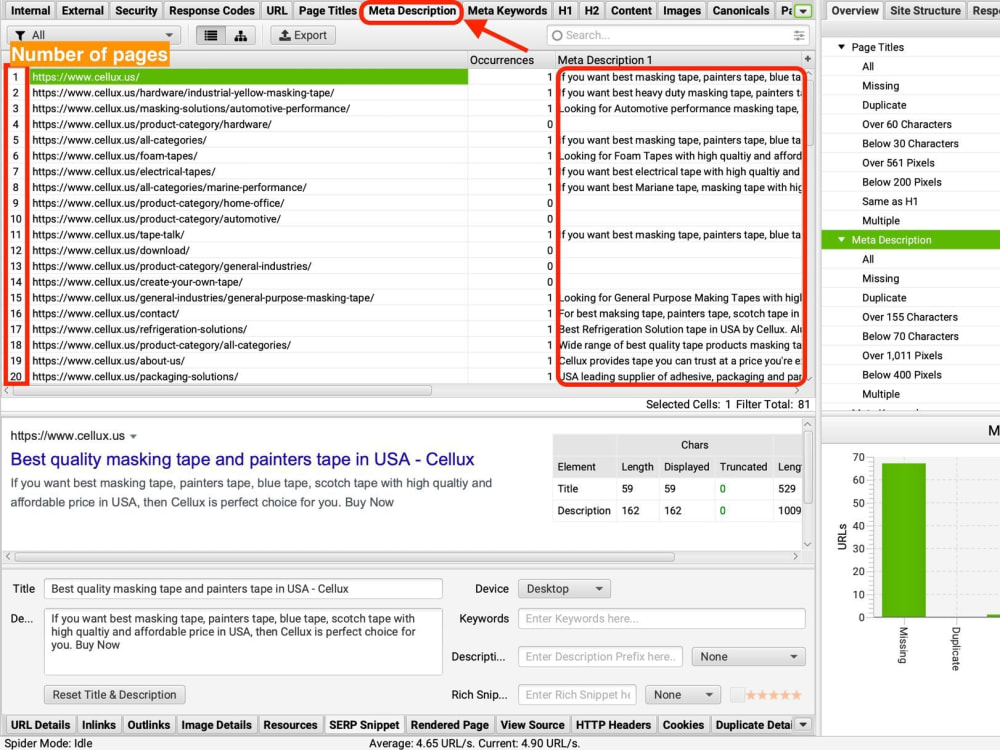Click in the Description text area

tap(243, 641)
